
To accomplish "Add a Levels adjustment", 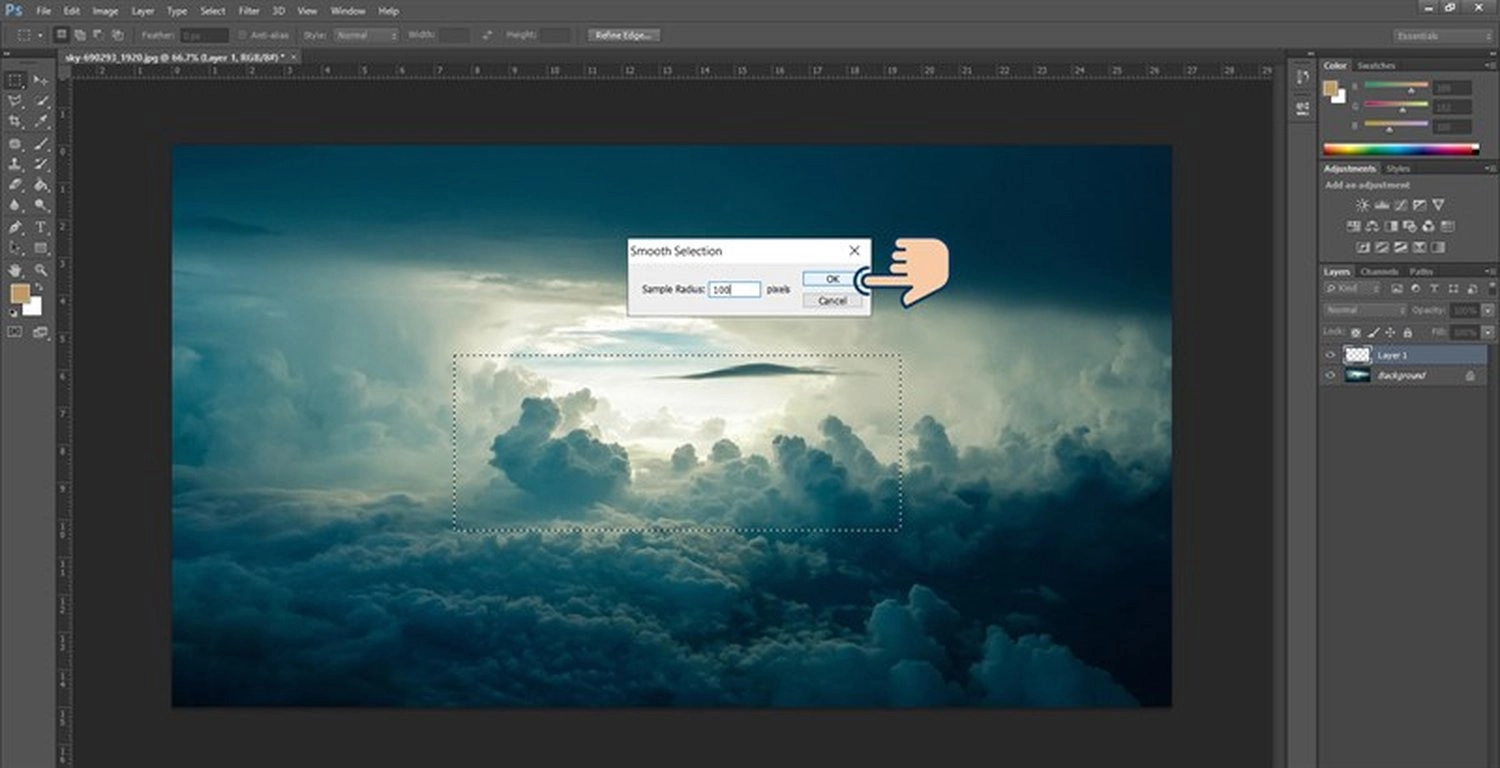I will point(1381,205).
